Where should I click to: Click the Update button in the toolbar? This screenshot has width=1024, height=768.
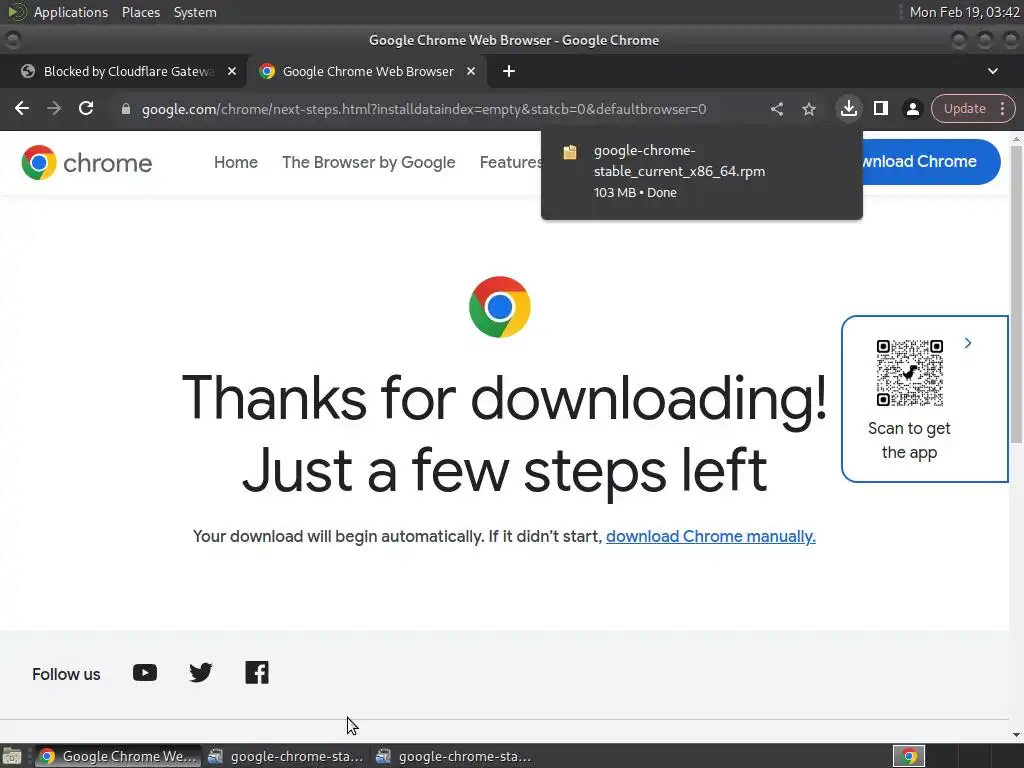point(965,109)
